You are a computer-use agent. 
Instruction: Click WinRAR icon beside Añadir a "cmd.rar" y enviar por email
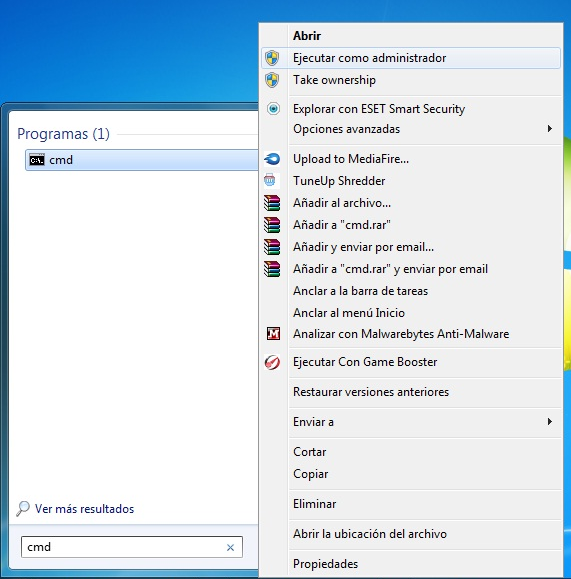pyautogui.click(x=272, y=269)
